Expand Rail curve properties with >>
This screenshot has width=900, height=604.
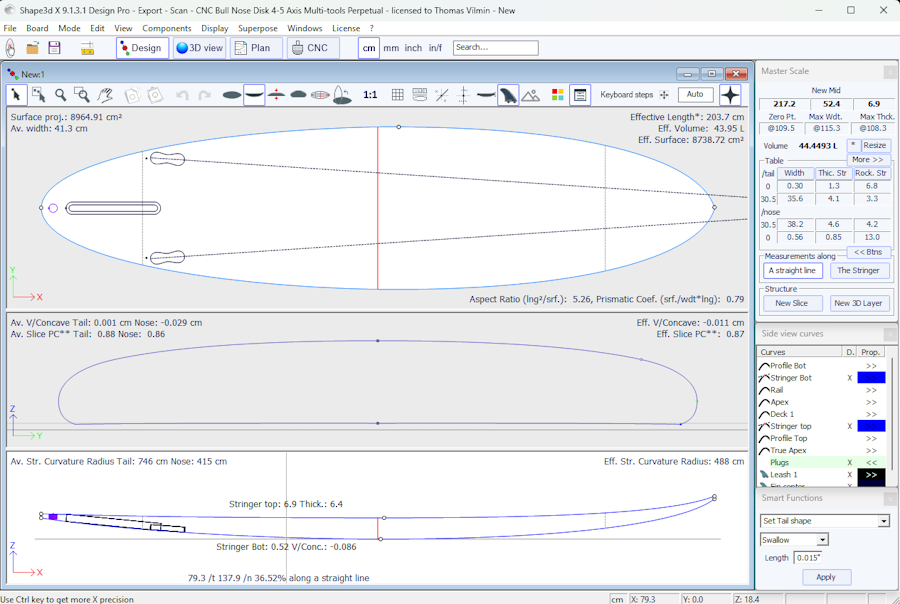coord(871,390)
